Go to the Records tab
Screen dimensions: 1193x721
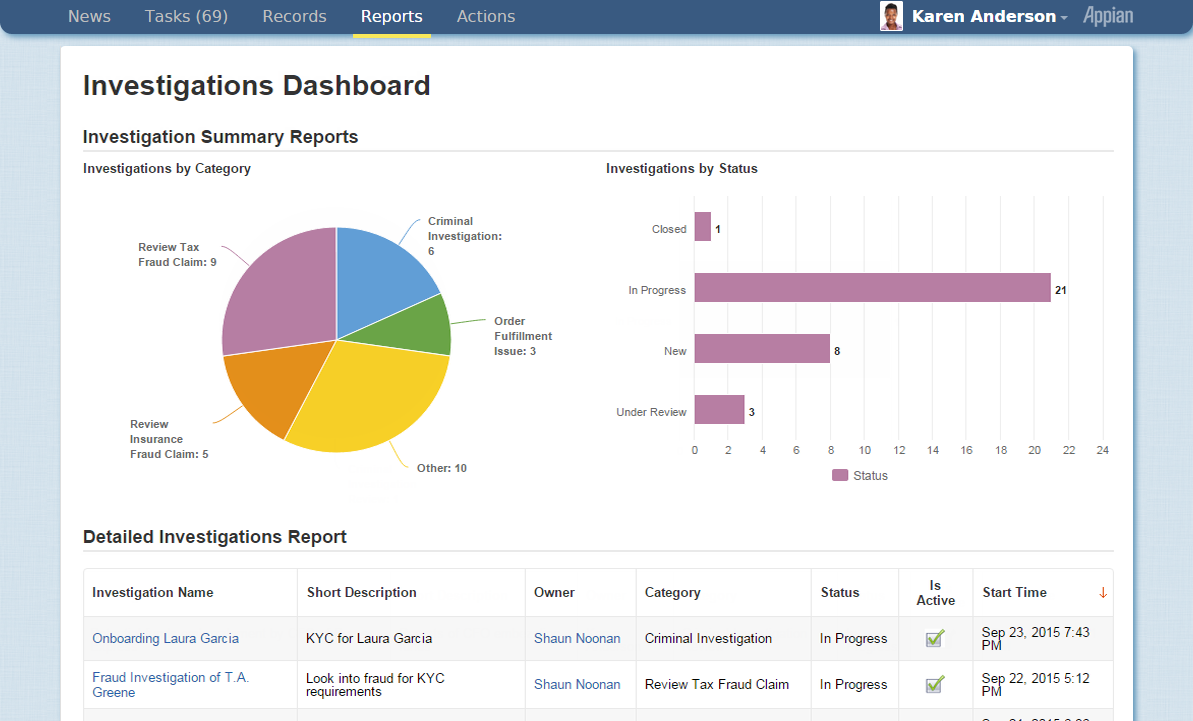click(x=294, y=17)
